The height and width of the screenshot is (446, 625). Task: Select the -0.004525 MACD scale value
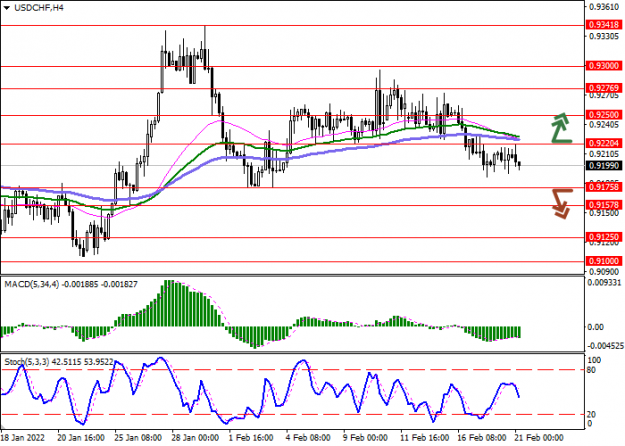click(x=604, y=345)
